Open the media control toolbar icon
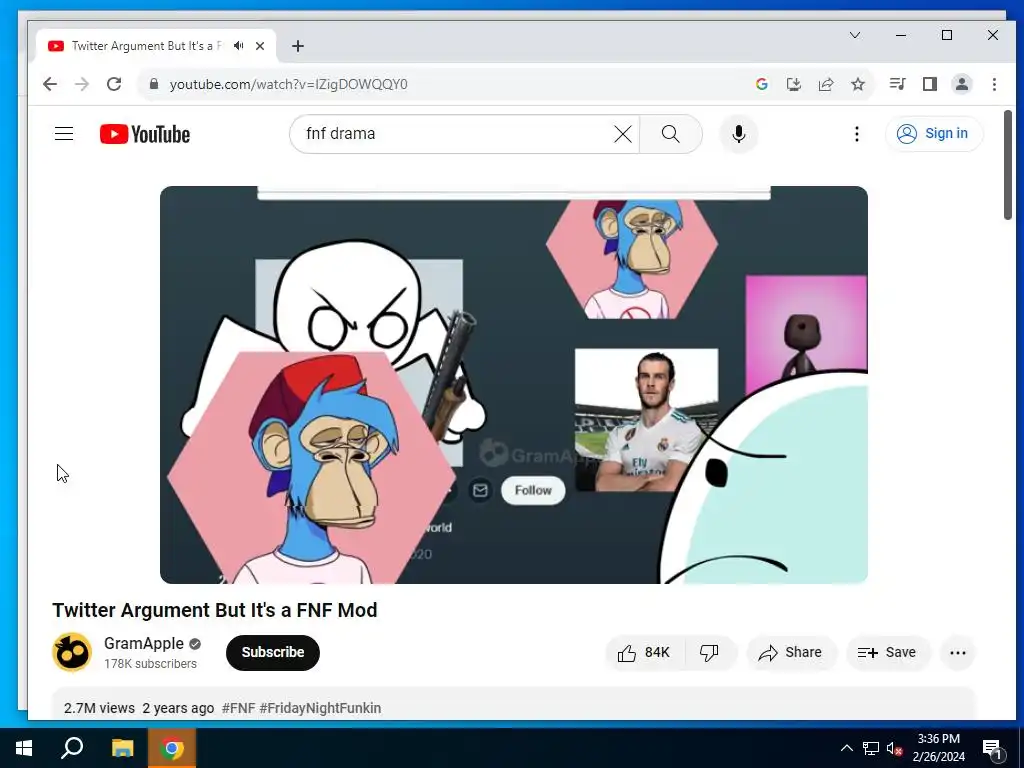1024x768 pixels. click(x=897, y=84)
